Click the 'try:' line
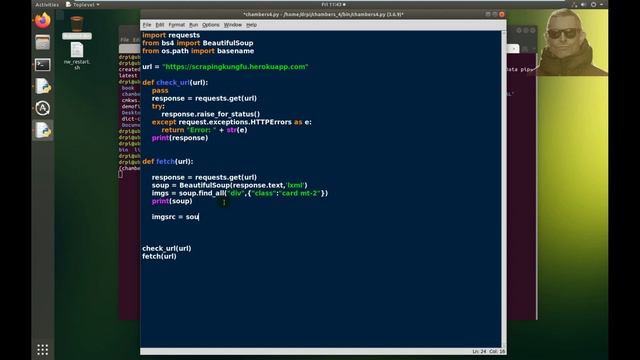The width and height of the screenshot is (640, 360). 158,106
